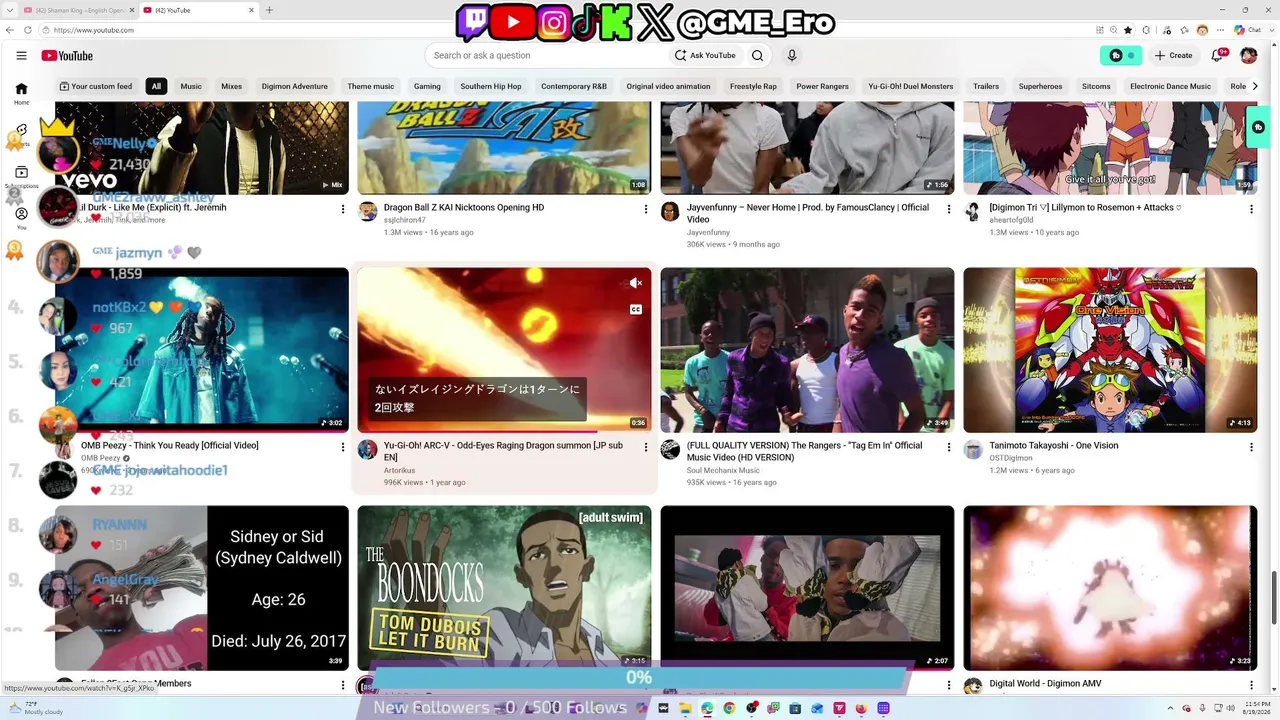The height and width of the screenshot is (720, 1280).
Task: Open more options for Dragon Ball Z KAI video
Action: tap(646, 209)
